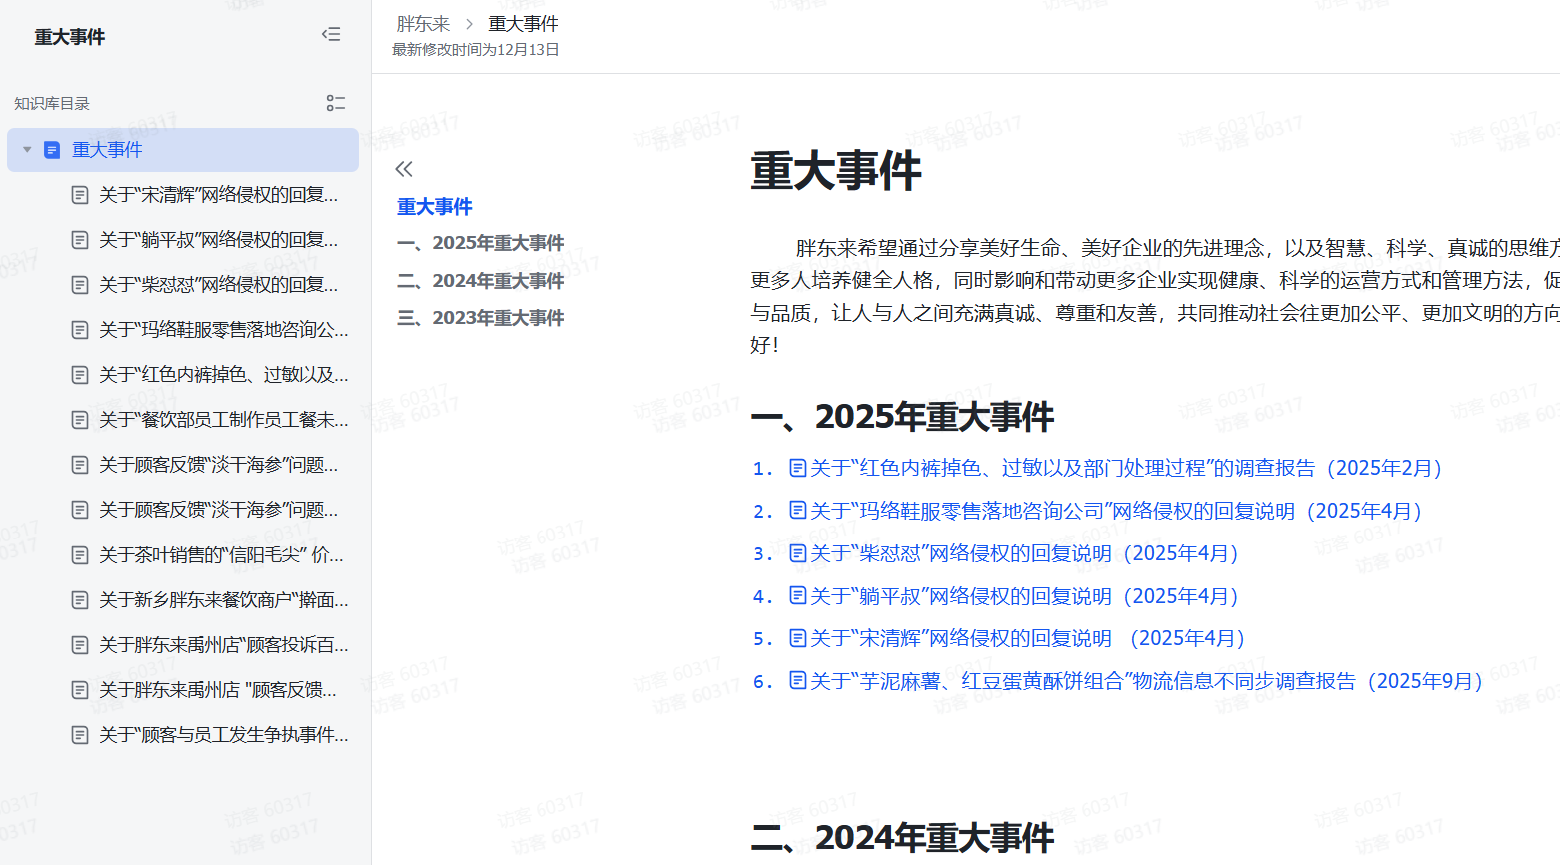Image resolution: width=1560 pixels, height=865 pixels.
Task: Open 关于"顾客与员工发生争执事件 sidebar item
Action: click(x=223, y=735)
